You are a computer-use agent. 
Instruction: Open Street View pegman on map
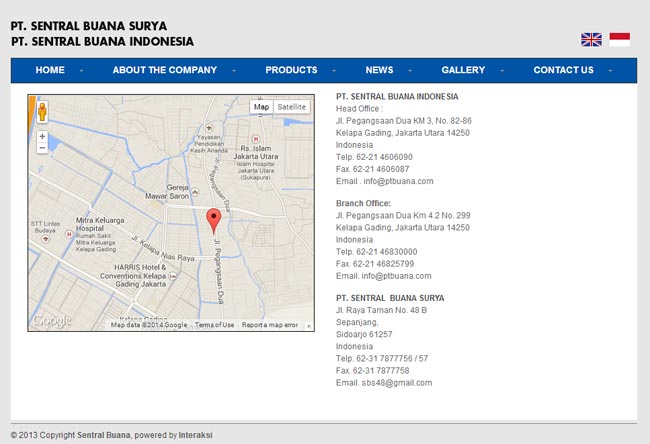pos(42,112)
